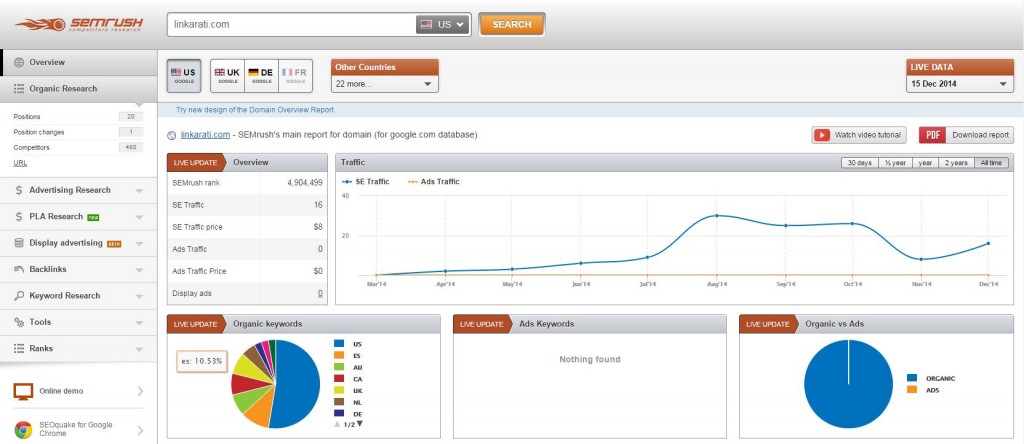The width and height of the screenshot is (1024, 444).
Task: Click the red Watch video tutorial play icon
Action: 822,135
